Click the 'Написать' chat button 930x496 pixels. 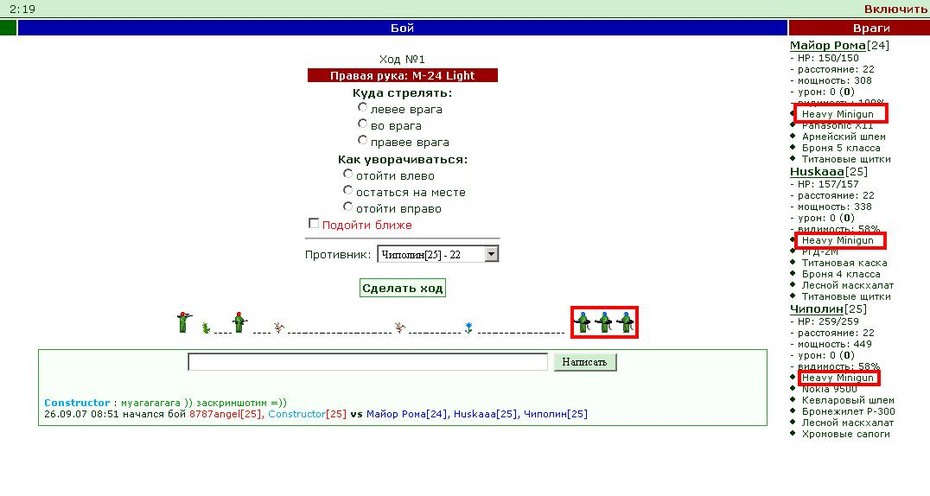585,362
